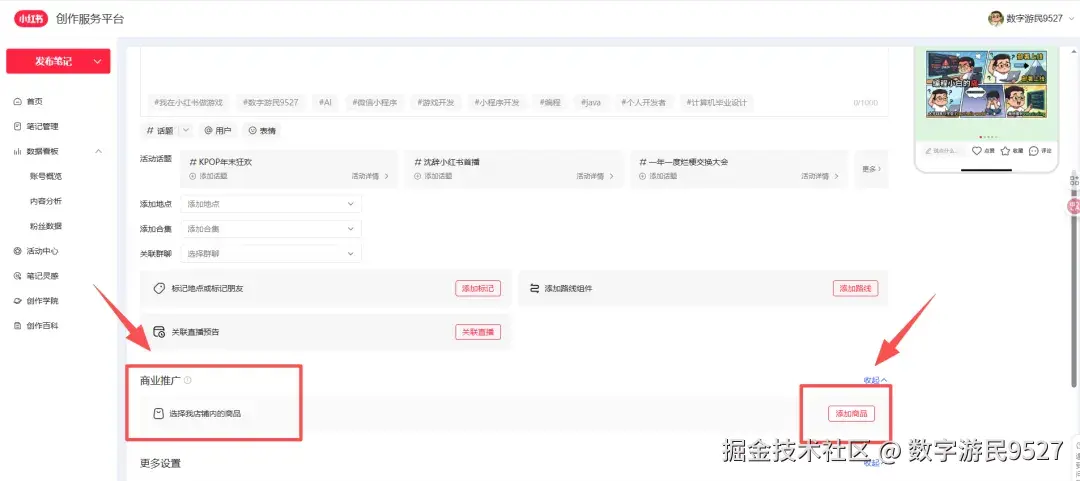Select the #个人开发者 tag
1080x481 pixels.
coord(643,103)
